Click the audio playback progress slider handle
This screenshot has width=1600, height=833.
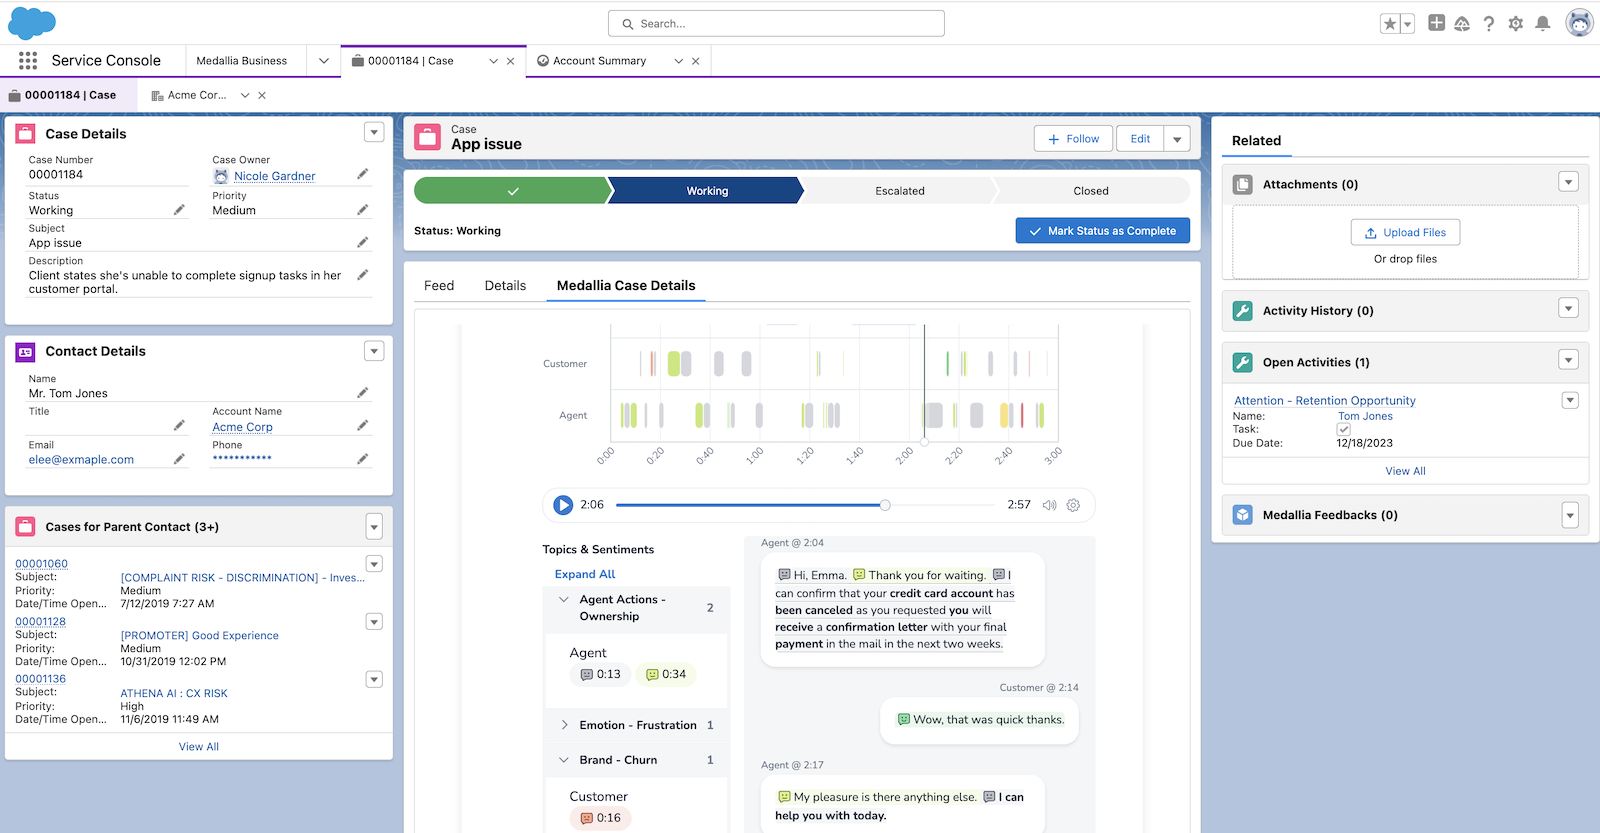(885, 505)
